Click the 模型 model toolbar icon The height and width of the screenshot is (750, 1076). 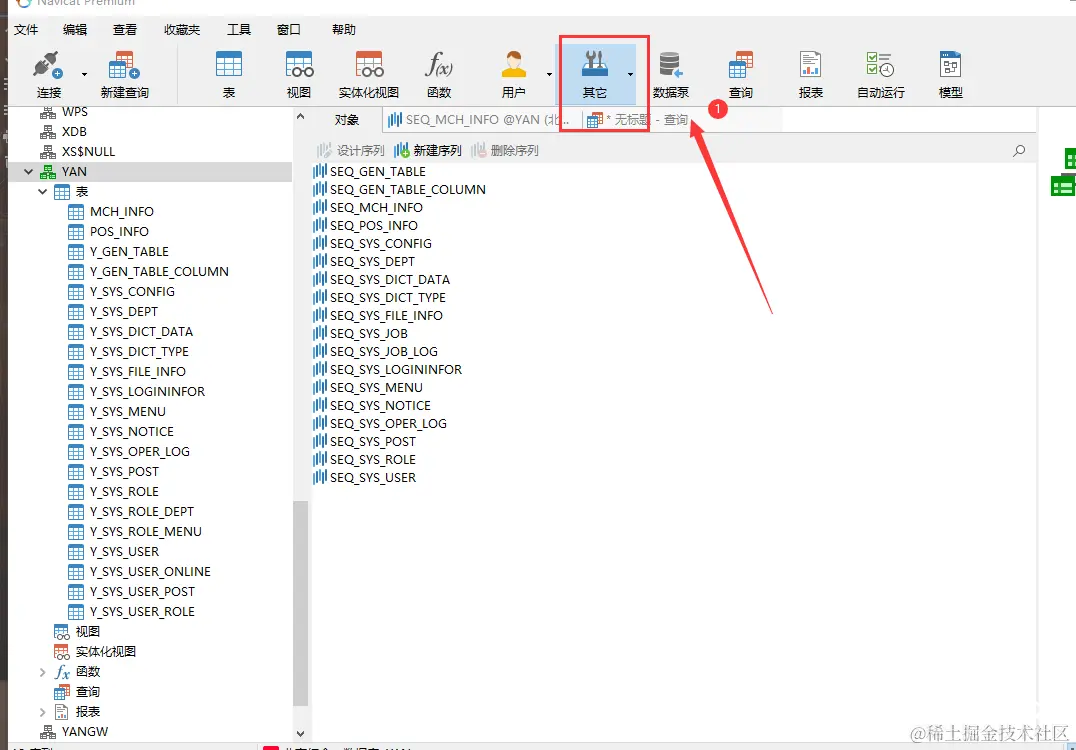pyautogui.click(x=950, y=73)
